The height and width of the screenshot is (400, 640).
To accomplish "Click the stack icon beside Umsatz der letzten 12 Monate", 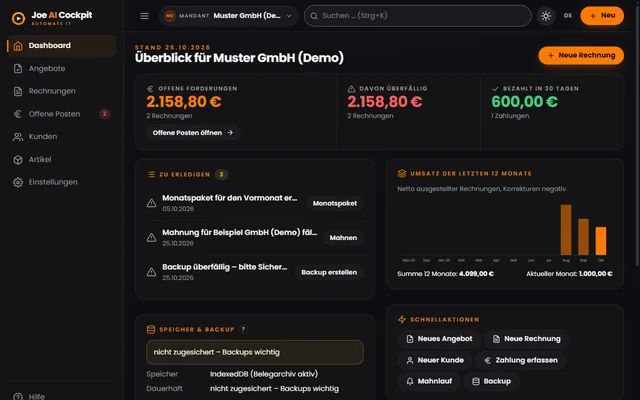I will click(402, 173).
